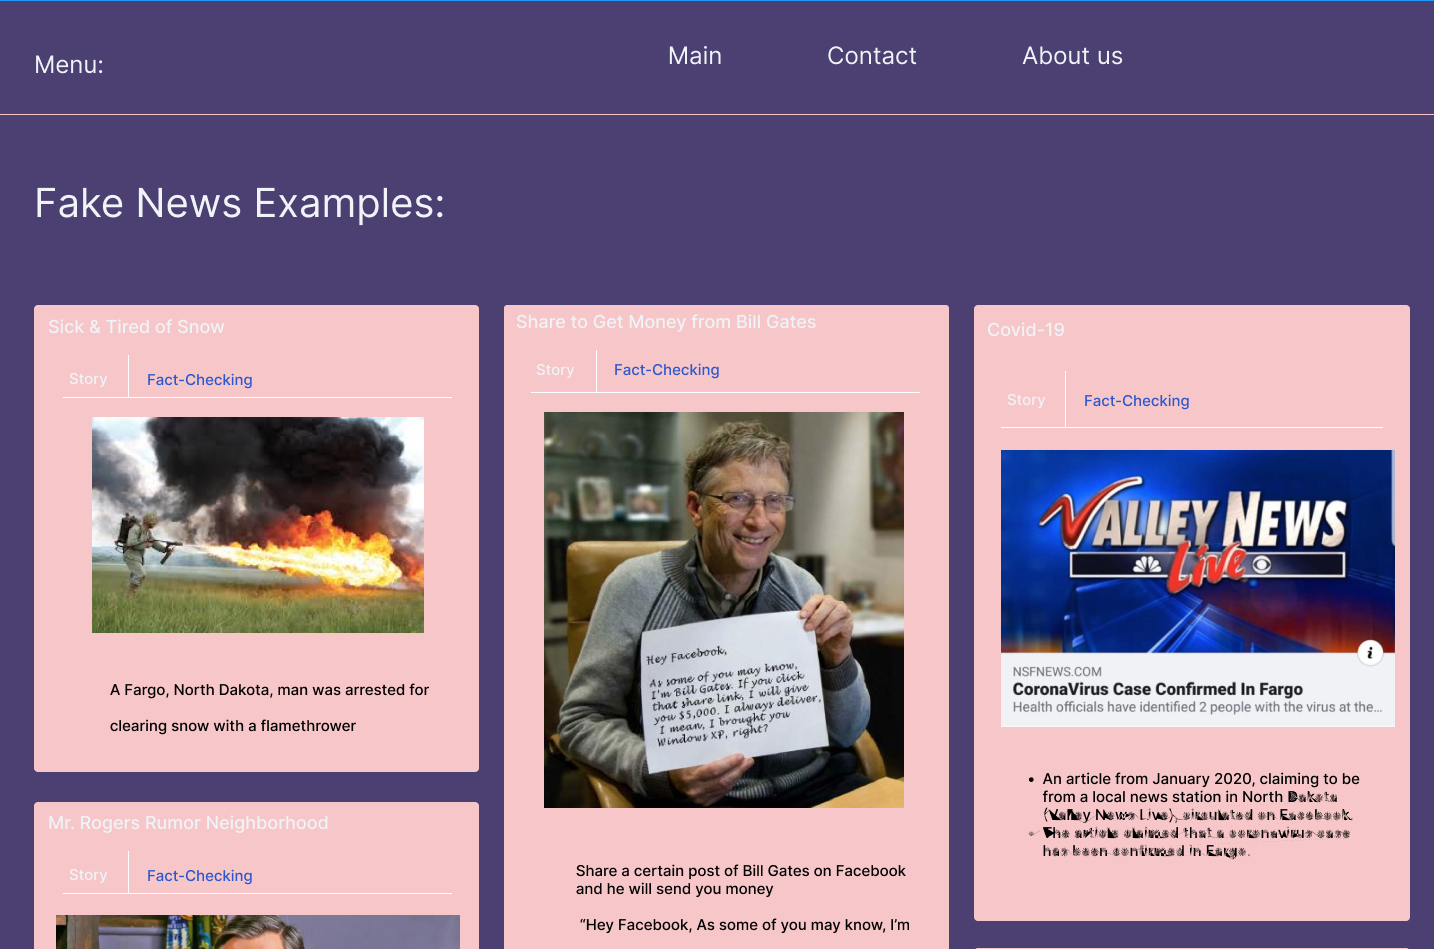Open the About us page
Viewport: 1434px width, 949px height.
click(1072, 56)
